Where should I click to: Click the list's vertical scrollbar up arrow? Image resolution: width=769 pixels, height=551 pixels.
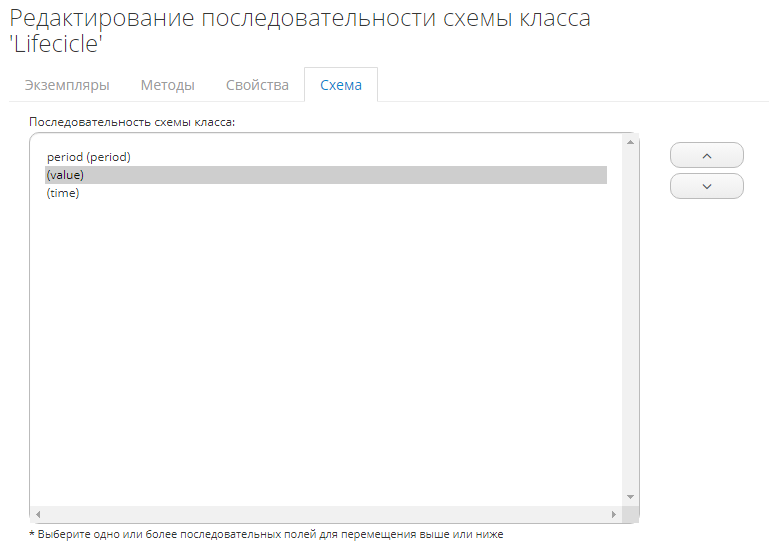(x=630, y=142)
